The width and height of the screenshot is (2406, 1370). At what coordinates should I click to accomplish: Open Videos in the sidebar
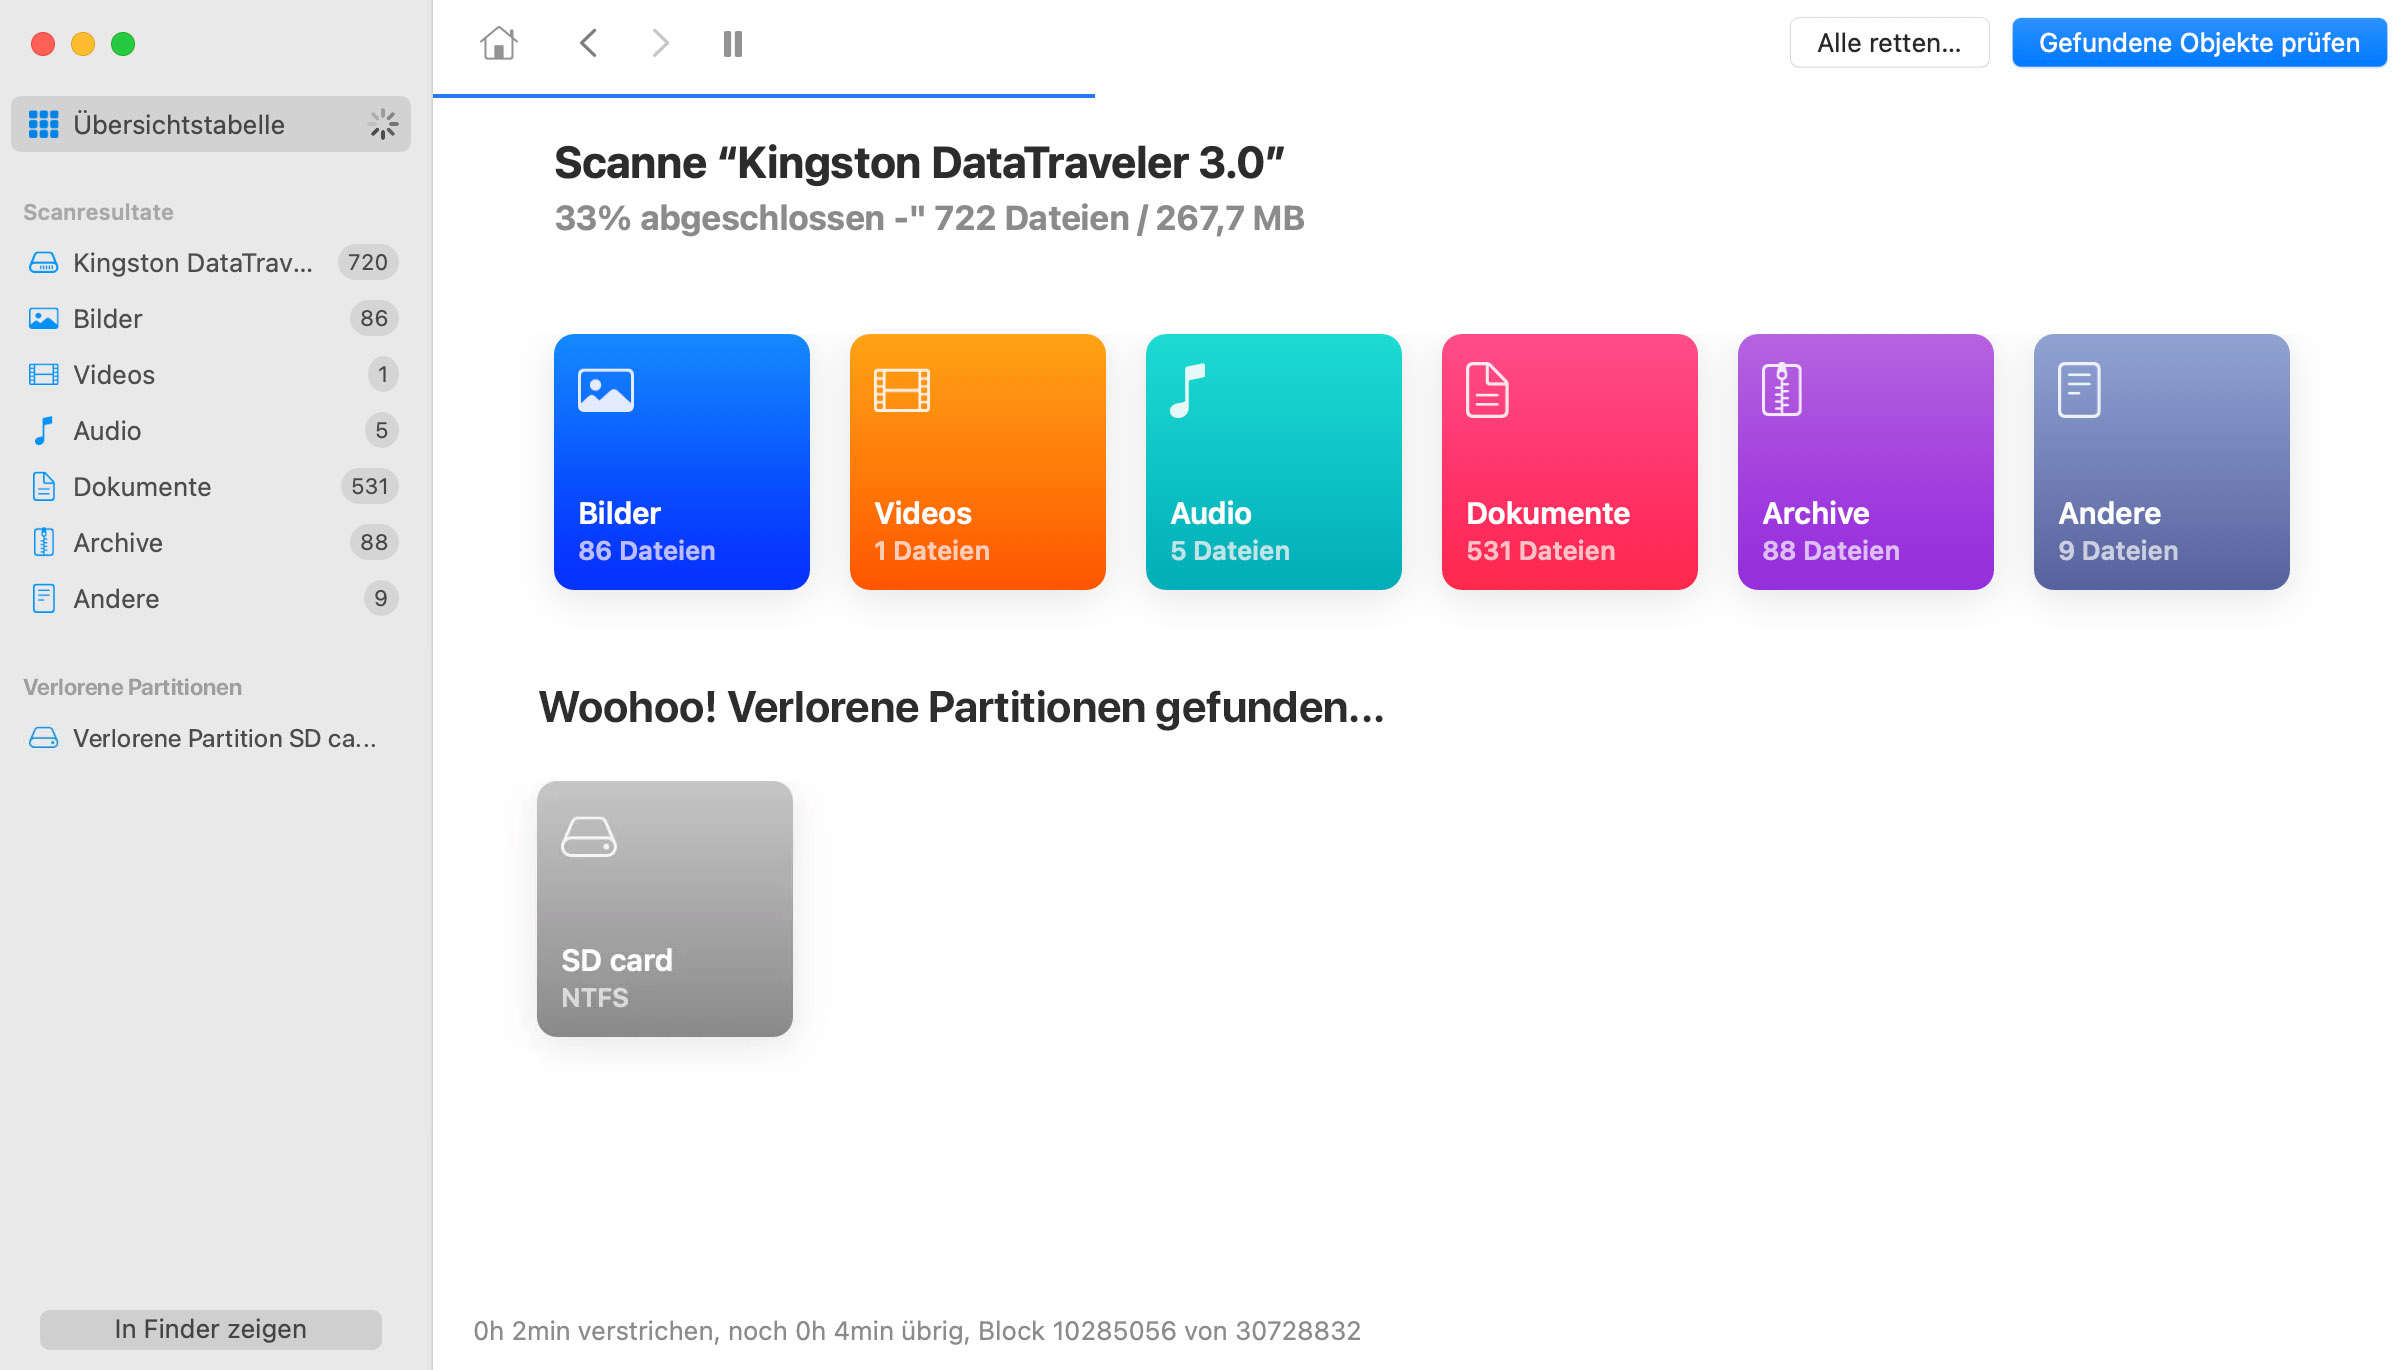(x=211, y=374)
